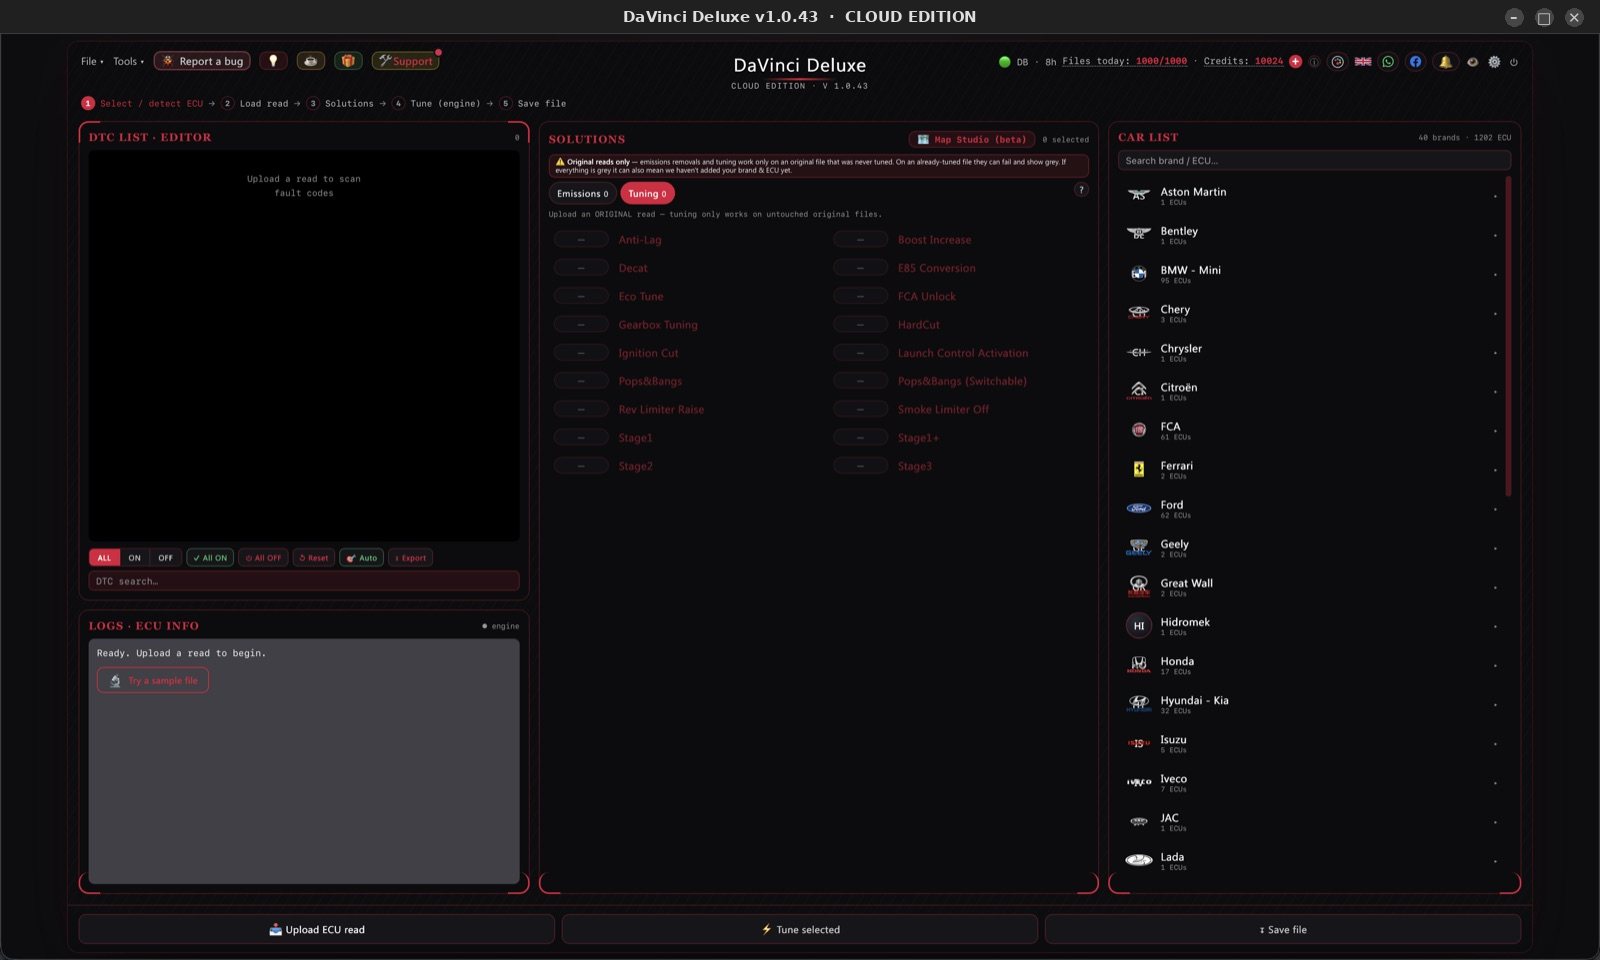The width and height of the screenshot is (1600, 960).
Task: Expand the FCA brand row
Action: [1311, 430]
